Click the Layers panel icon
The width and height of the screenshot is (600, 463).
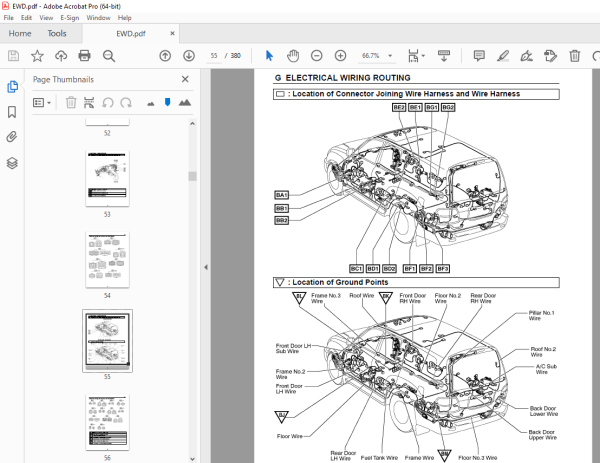[12, 163]
